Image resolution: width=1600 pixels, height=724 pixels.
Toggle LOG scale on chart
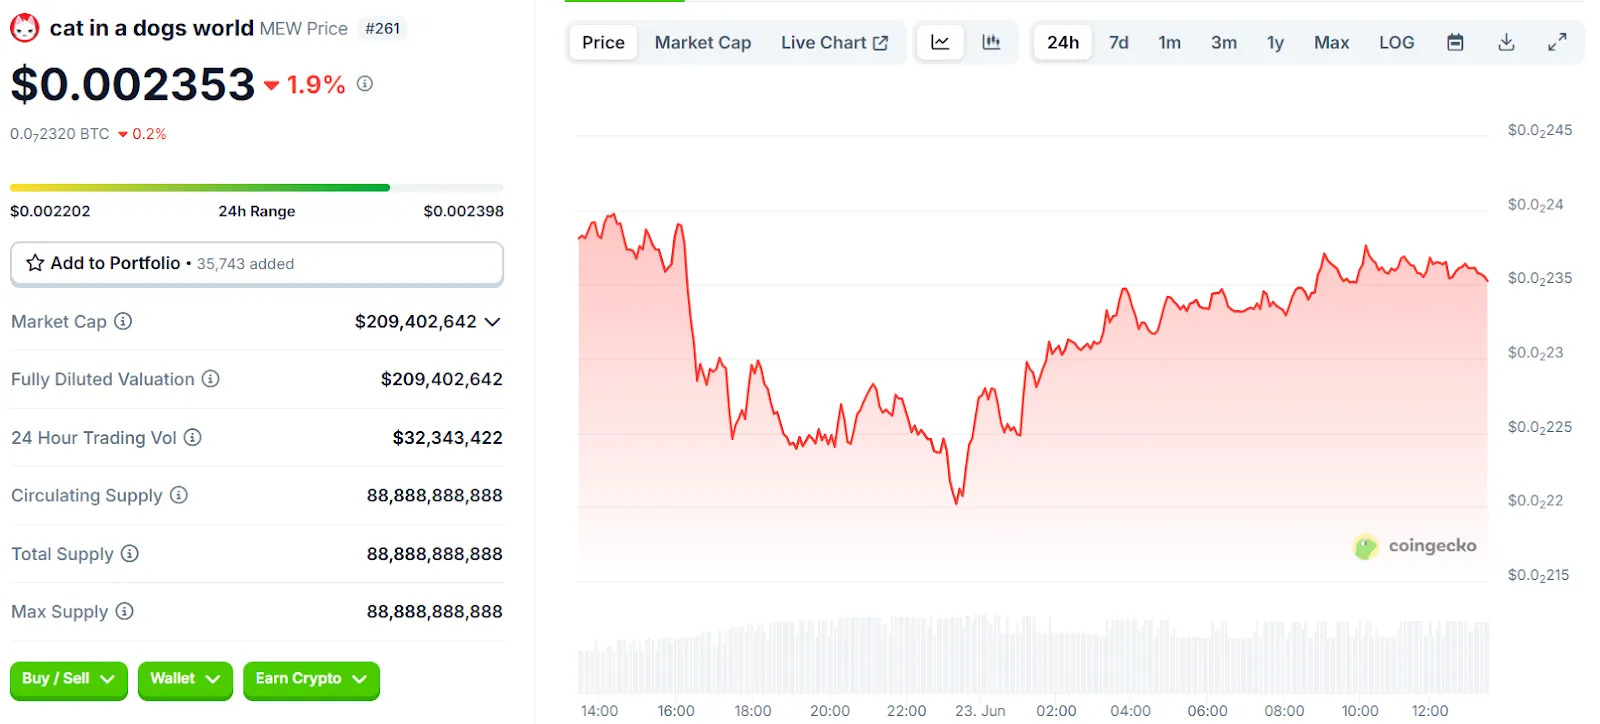point(1396,42)
